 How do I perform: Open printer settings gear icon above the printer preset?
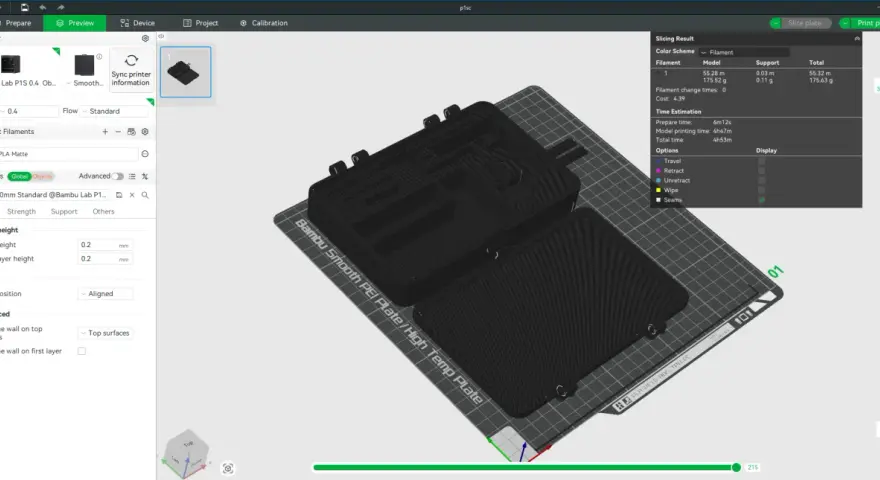tap(145, 38)
